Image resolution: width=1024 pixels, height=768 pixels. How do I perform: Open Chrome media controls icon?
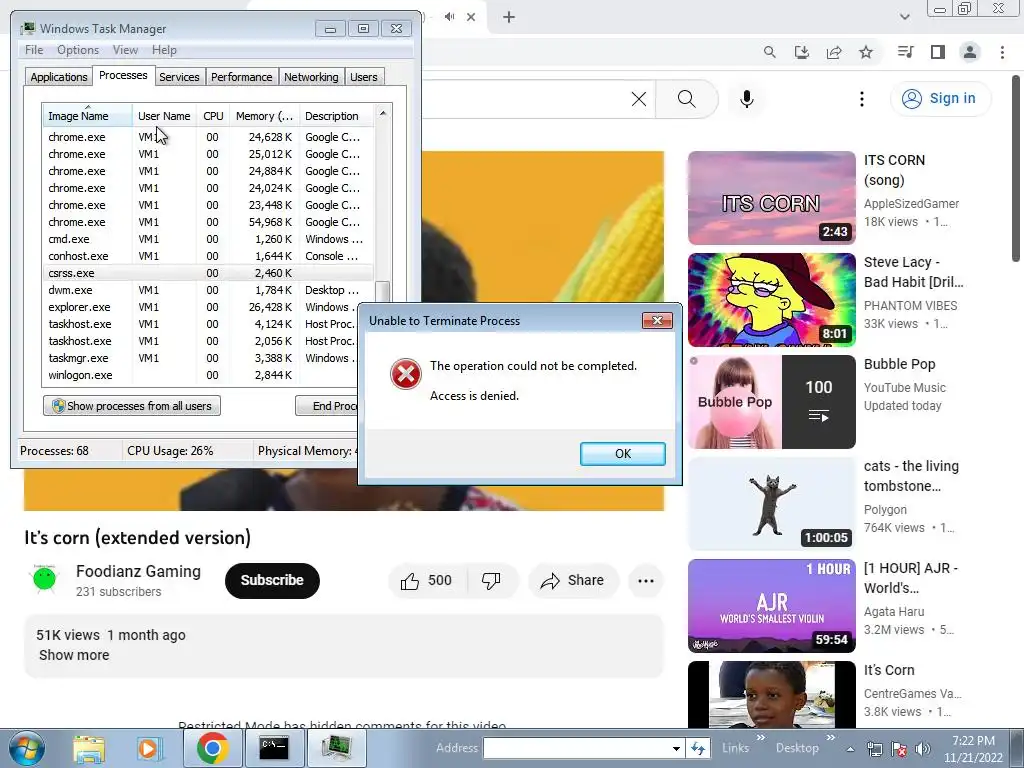pyautogui.click(x=905, y=52)
